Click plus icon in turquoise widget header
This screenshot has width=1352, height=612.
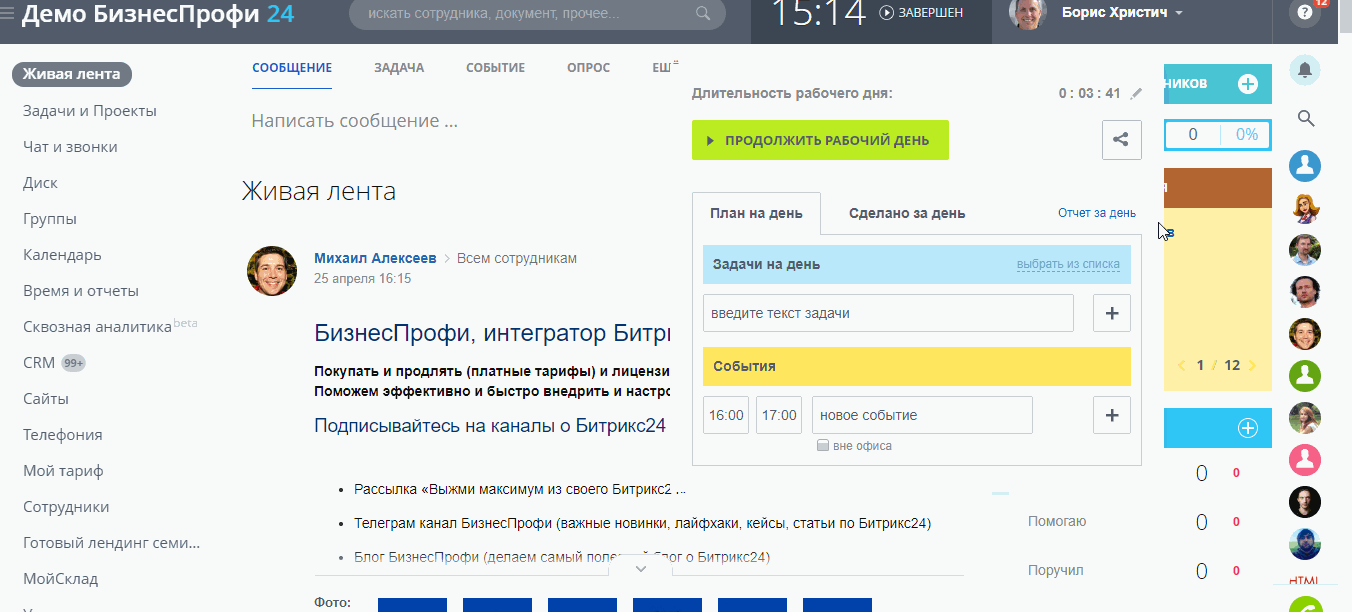click(x=1248, y=84)
